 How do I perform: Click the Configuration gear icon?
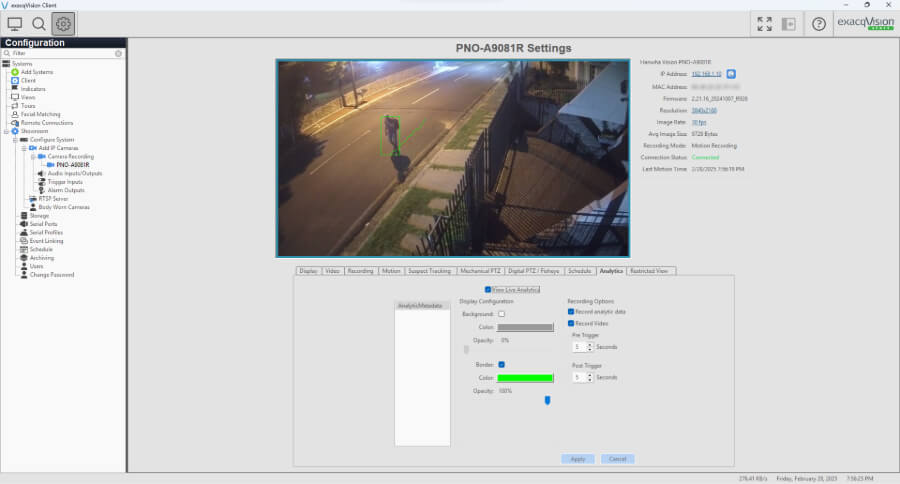tap(63, 23)
